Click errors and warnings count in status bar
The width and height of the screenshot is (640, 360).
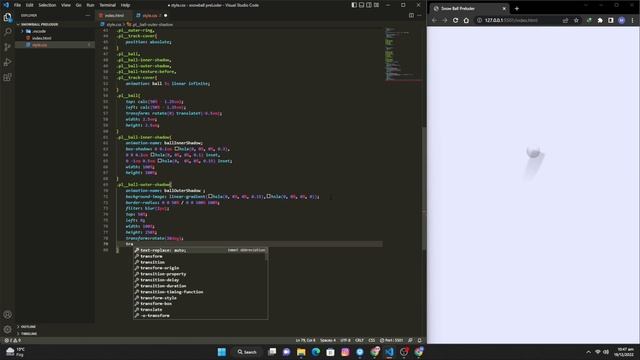pyautogui.click(x=12, y=340)
